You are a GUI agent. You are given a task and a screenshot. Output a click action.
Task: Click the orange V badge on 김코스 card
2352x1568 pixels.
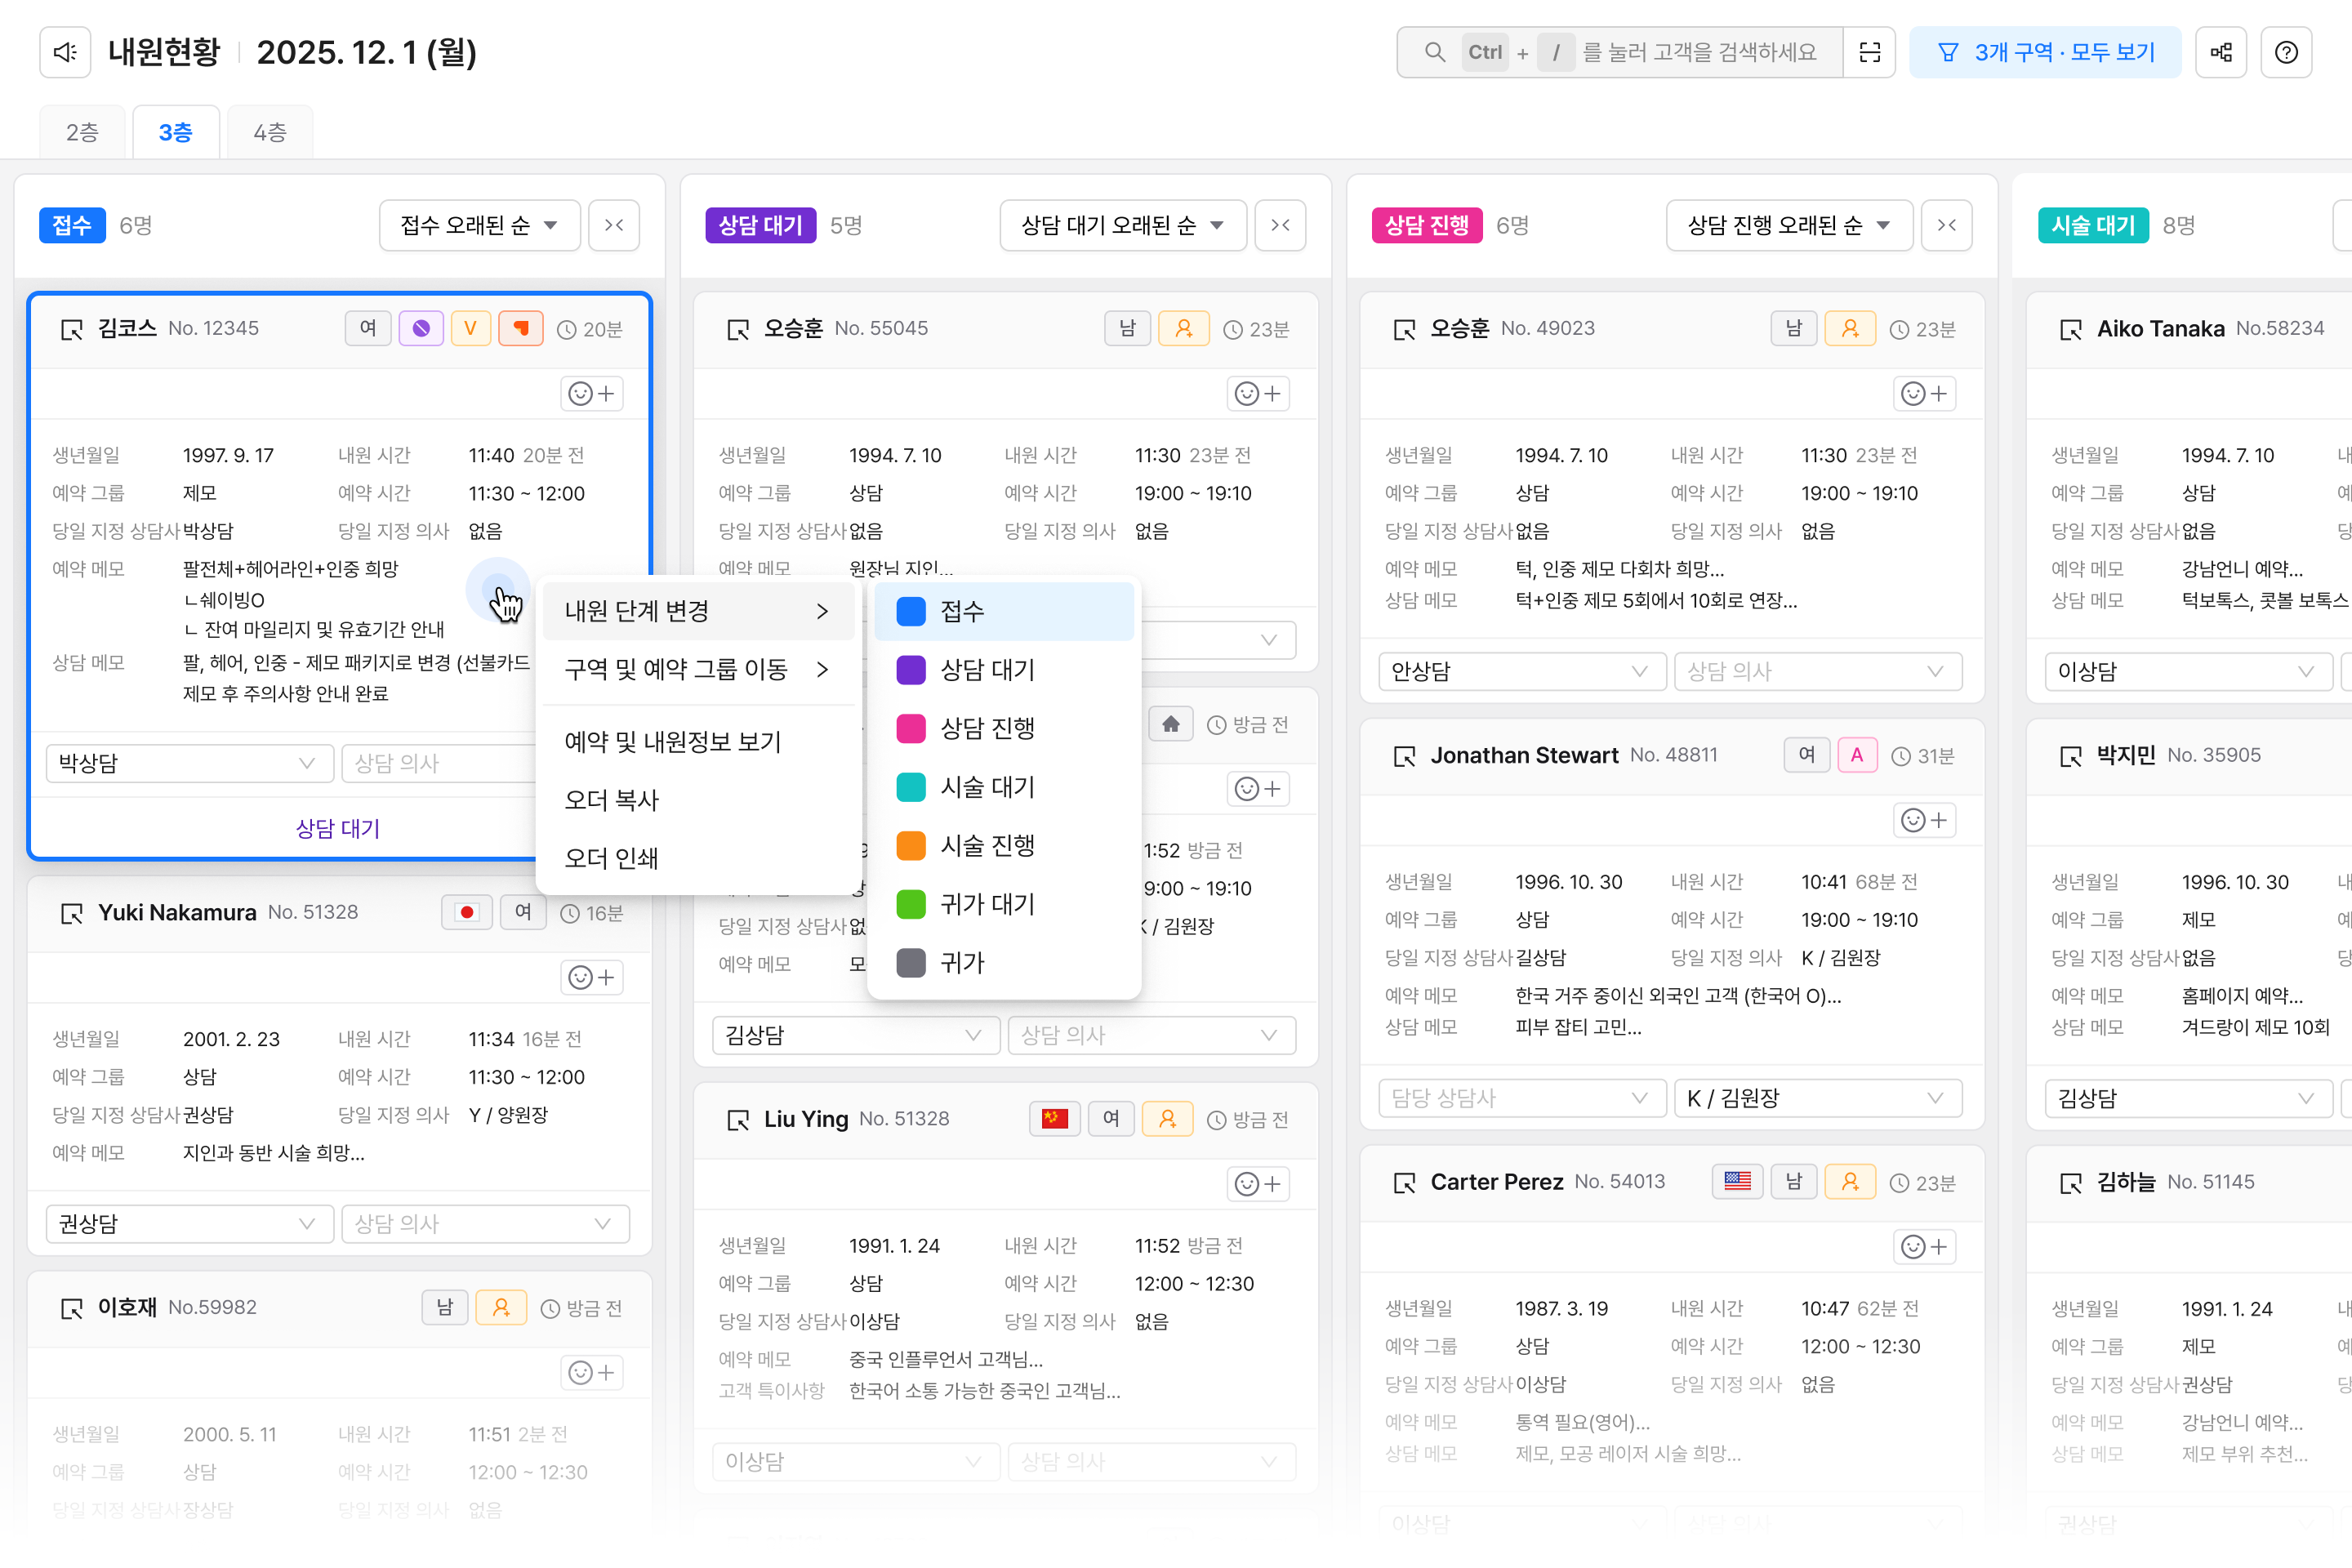[x=470, y=328]
